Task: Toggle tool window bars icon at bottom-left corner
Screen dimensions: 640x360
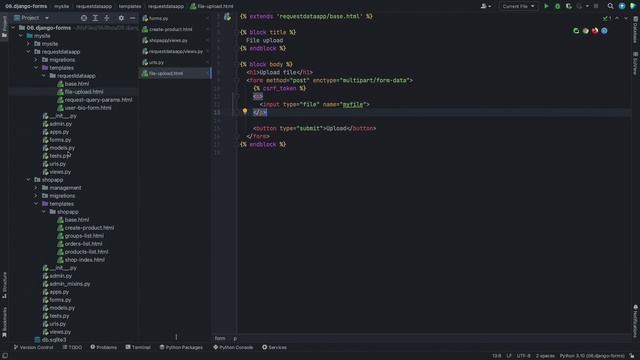Action: click(x=4, y=356)
